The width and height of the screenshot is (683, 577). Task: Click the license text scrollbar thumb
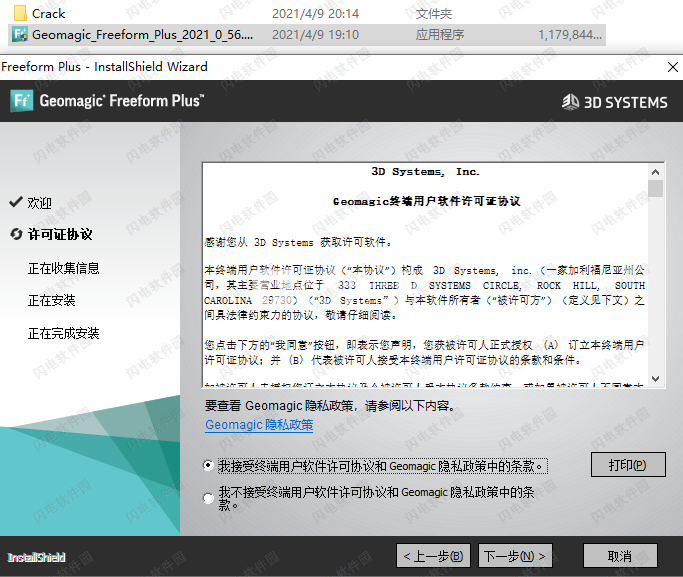[655, 189]
